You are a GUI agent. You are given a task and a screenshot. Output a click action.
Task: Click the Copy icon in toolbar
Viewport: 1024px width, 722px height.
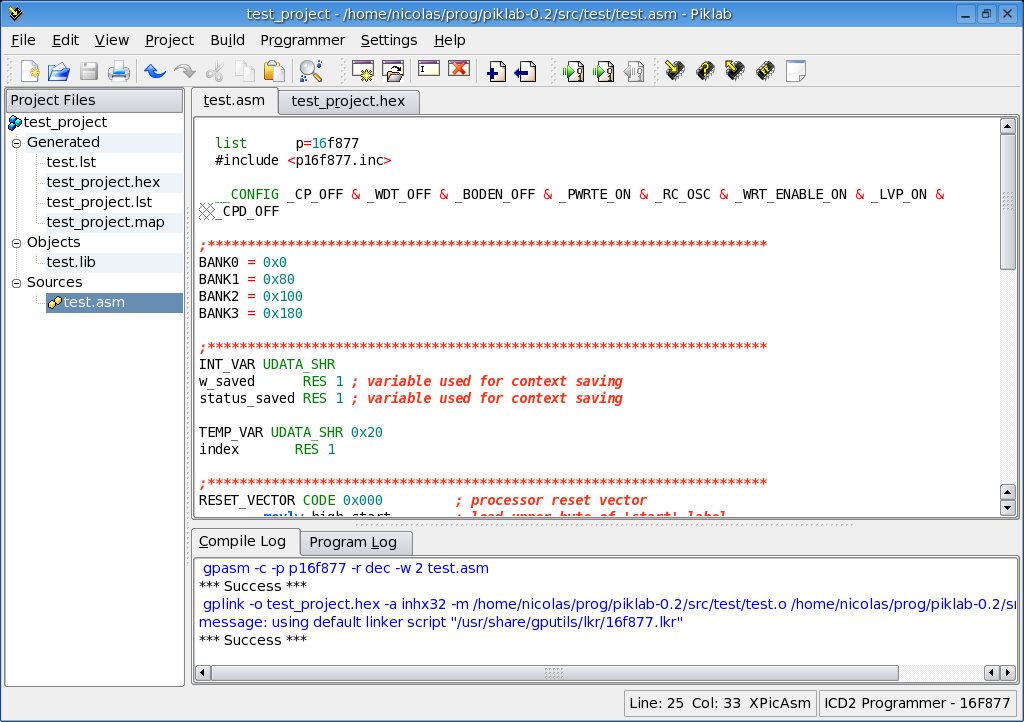[x=245, y=71]
